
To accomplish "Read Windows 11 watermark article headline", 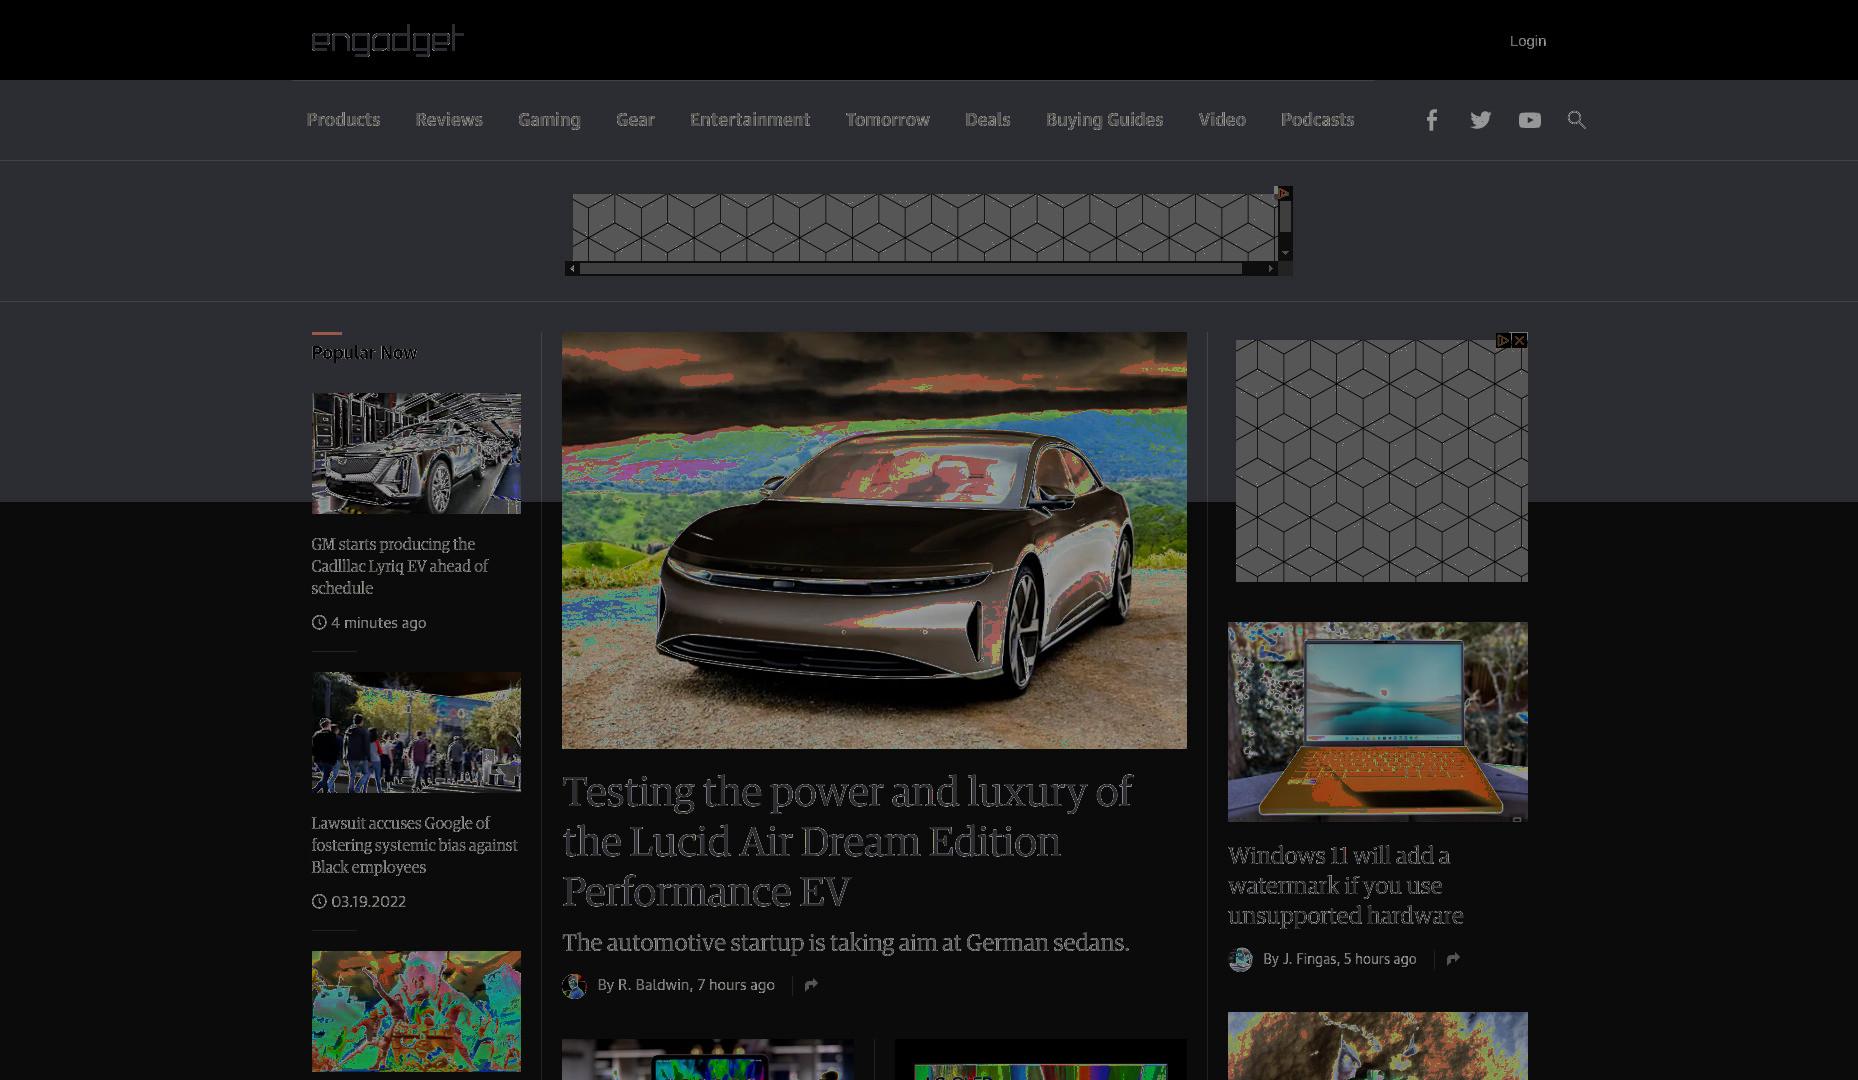I will [x=1345, y=885].
